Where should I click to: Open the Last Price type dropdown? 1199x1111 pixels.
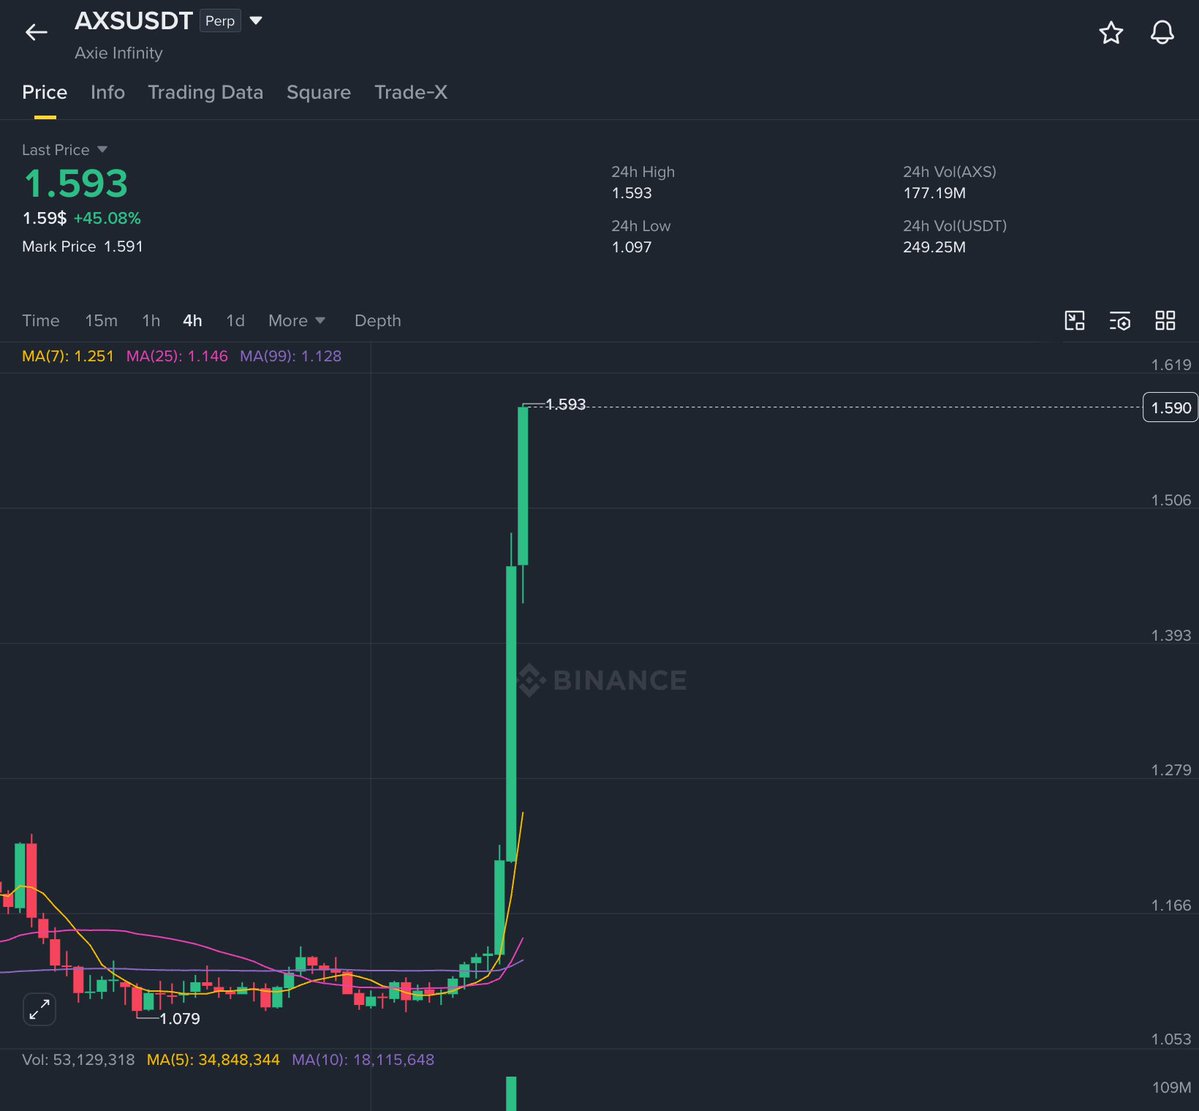pos(102,149)
